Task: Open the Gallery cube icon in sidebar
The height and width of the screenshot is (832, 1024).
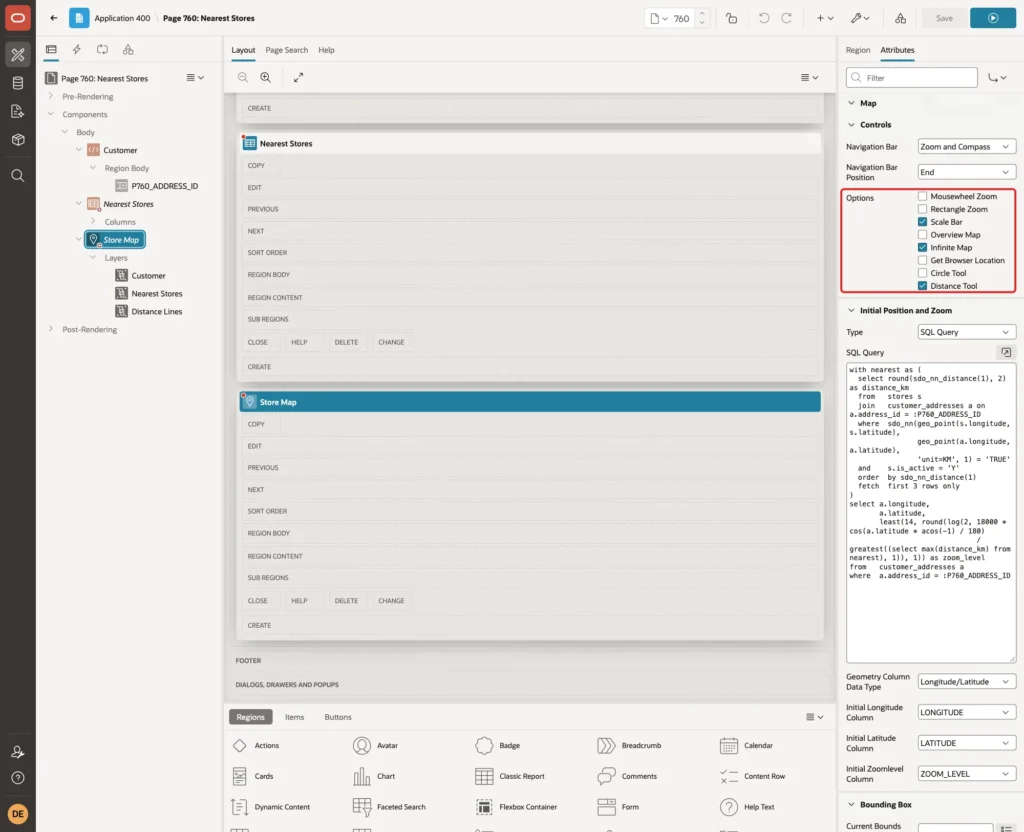Action: [x=18, y=140]
